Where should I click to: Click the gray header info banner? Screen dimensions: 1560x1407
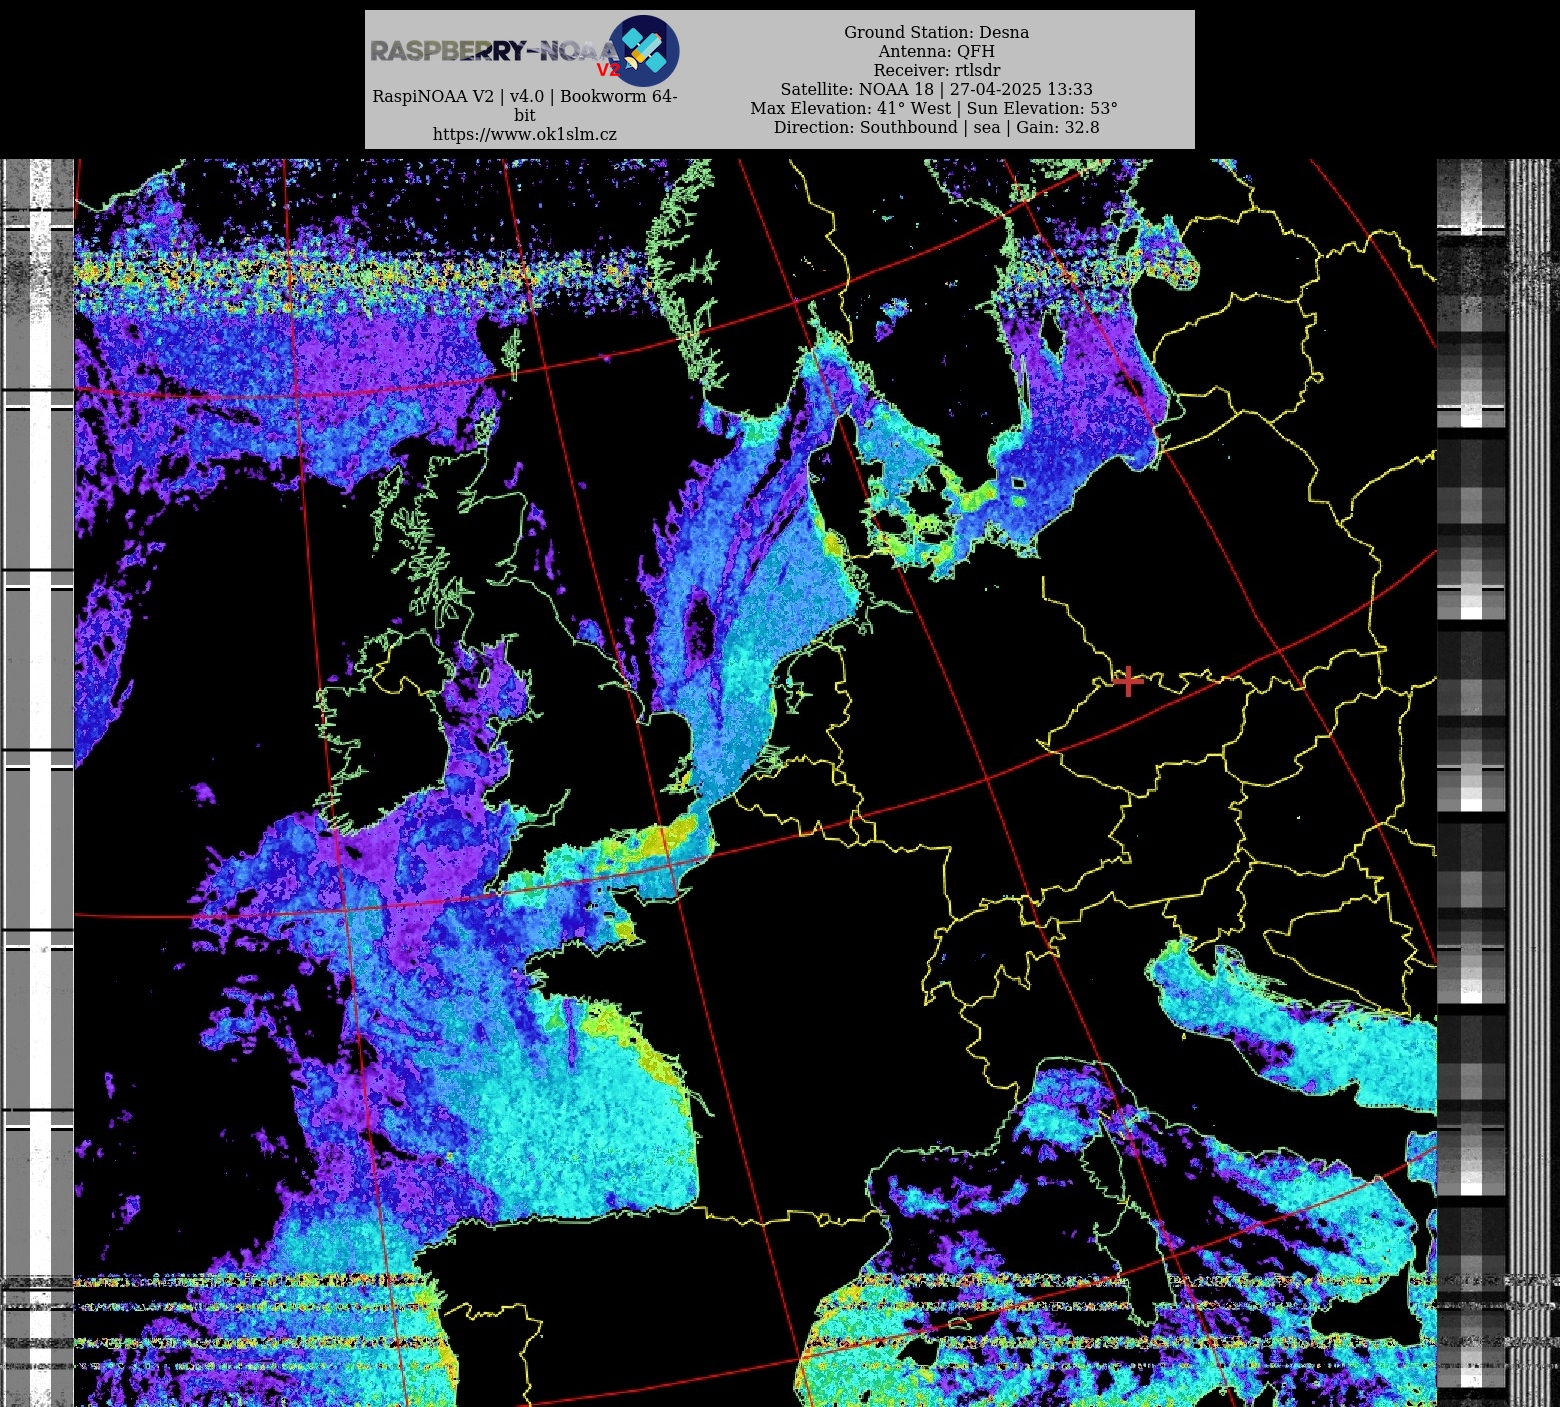(x=780, y=80)
